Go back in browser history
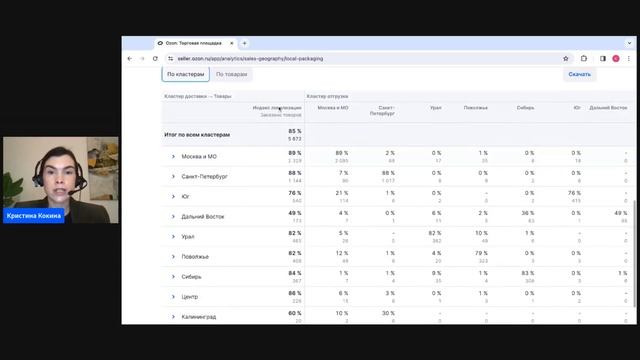This screenshot has height=360, width=640. (130, 59)
